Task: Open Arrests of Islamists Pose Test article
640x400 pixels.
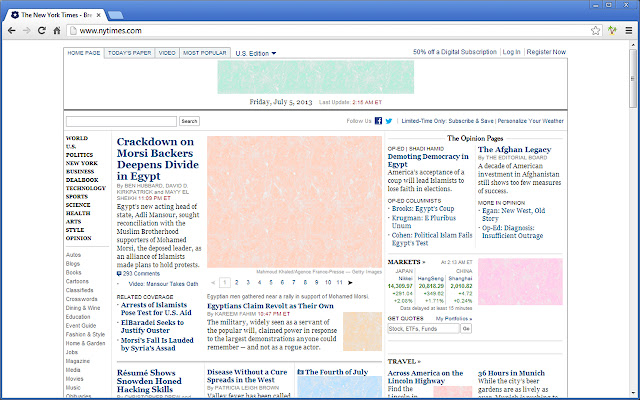Action: click(x=156, y=309)
